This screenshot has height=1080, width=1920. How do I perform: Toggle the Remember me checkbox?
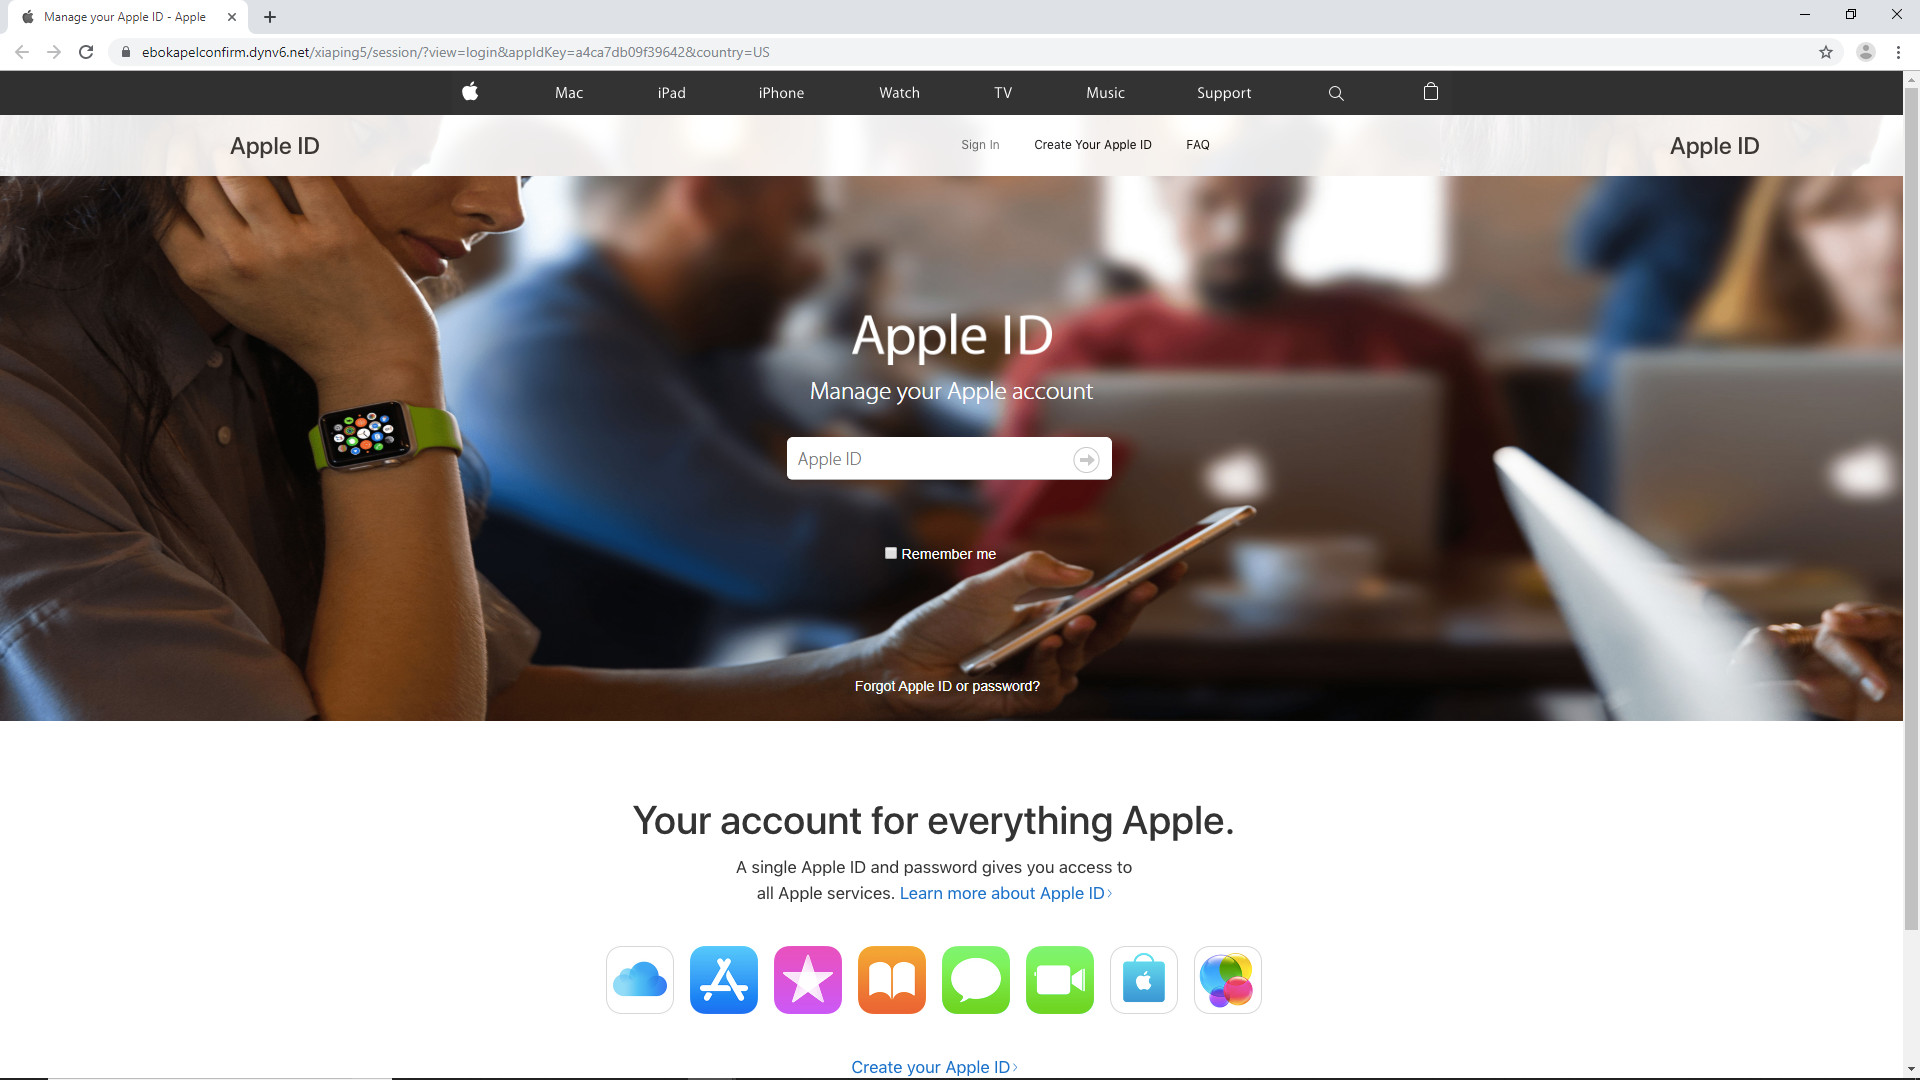coord(891,553)
